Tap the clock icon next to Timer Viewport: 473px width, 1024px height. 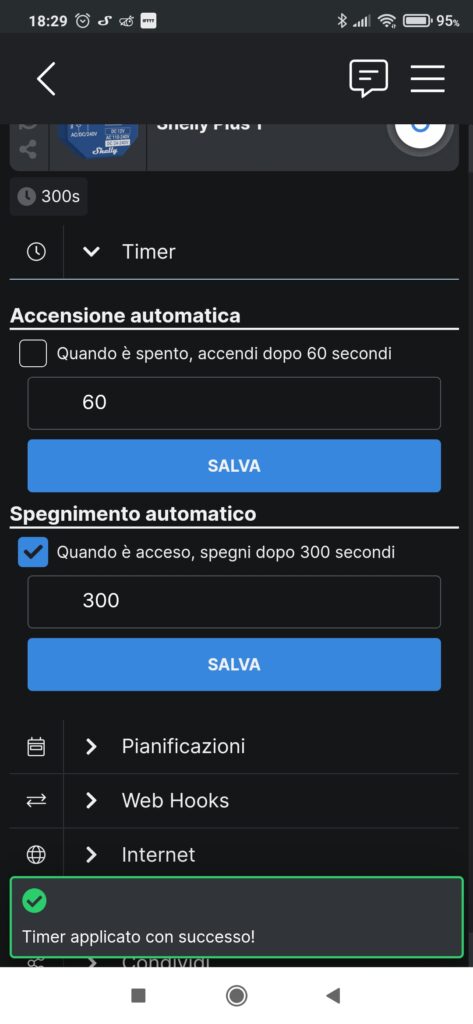click(x=36, y=252)
